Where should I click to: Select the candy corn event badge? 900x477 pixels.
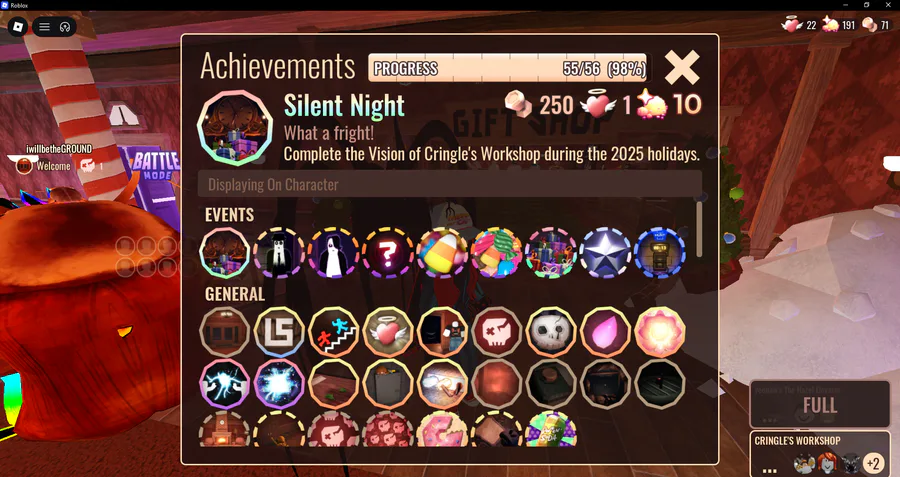[x=442, y=253]
